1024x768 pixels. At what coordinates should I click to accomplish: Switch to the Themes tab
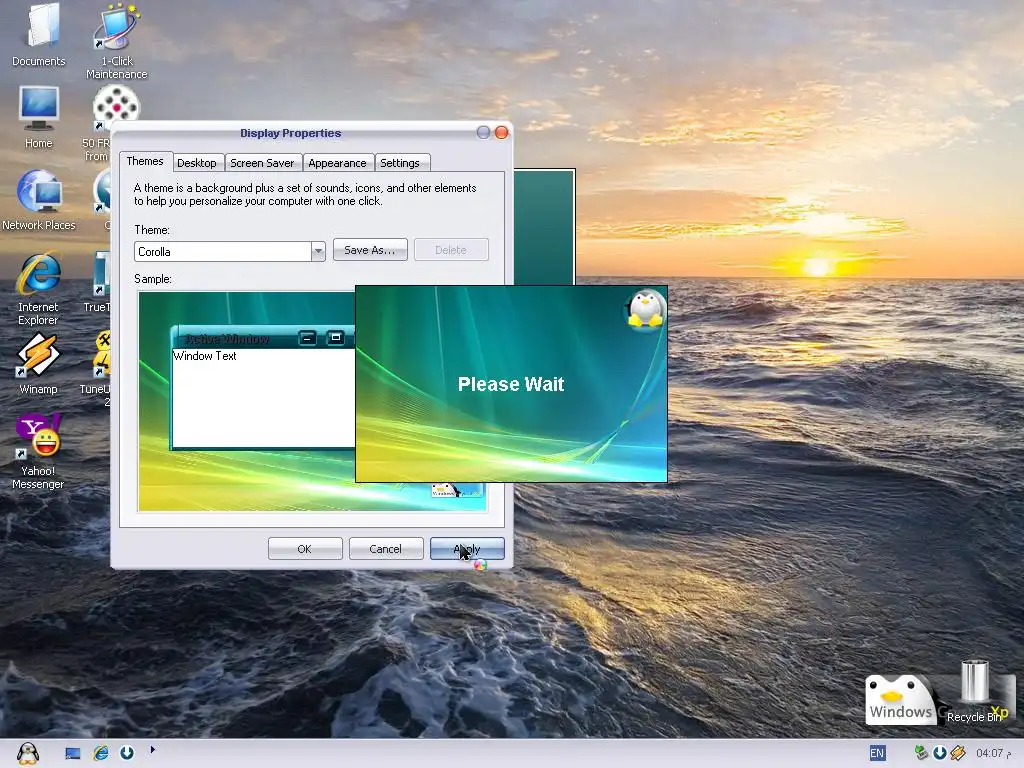[145, 161]
